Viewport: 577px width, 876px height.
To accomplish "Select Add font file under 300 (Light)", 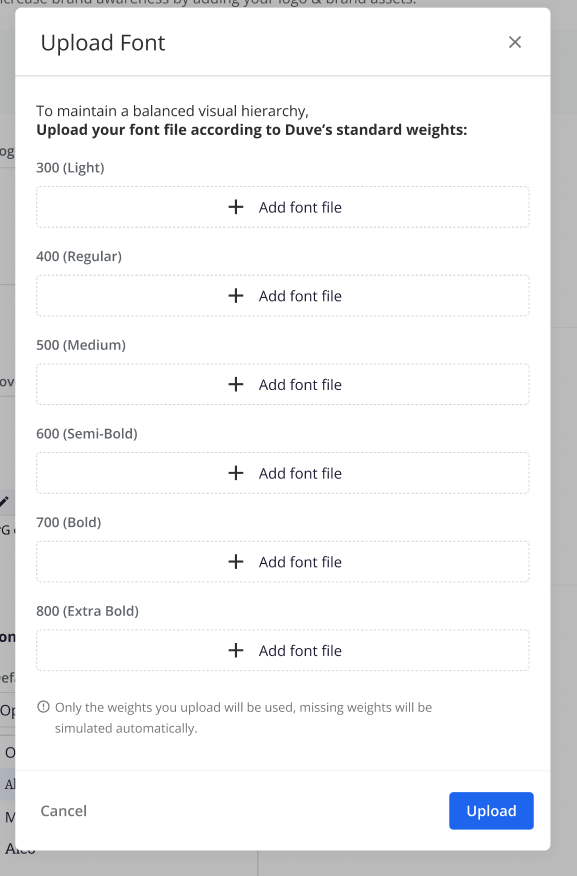I will coord(298,207).
